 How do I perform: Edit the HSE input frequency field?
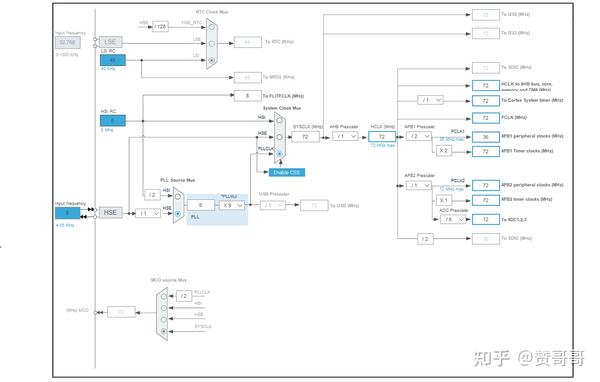click(x=68, y=213)
